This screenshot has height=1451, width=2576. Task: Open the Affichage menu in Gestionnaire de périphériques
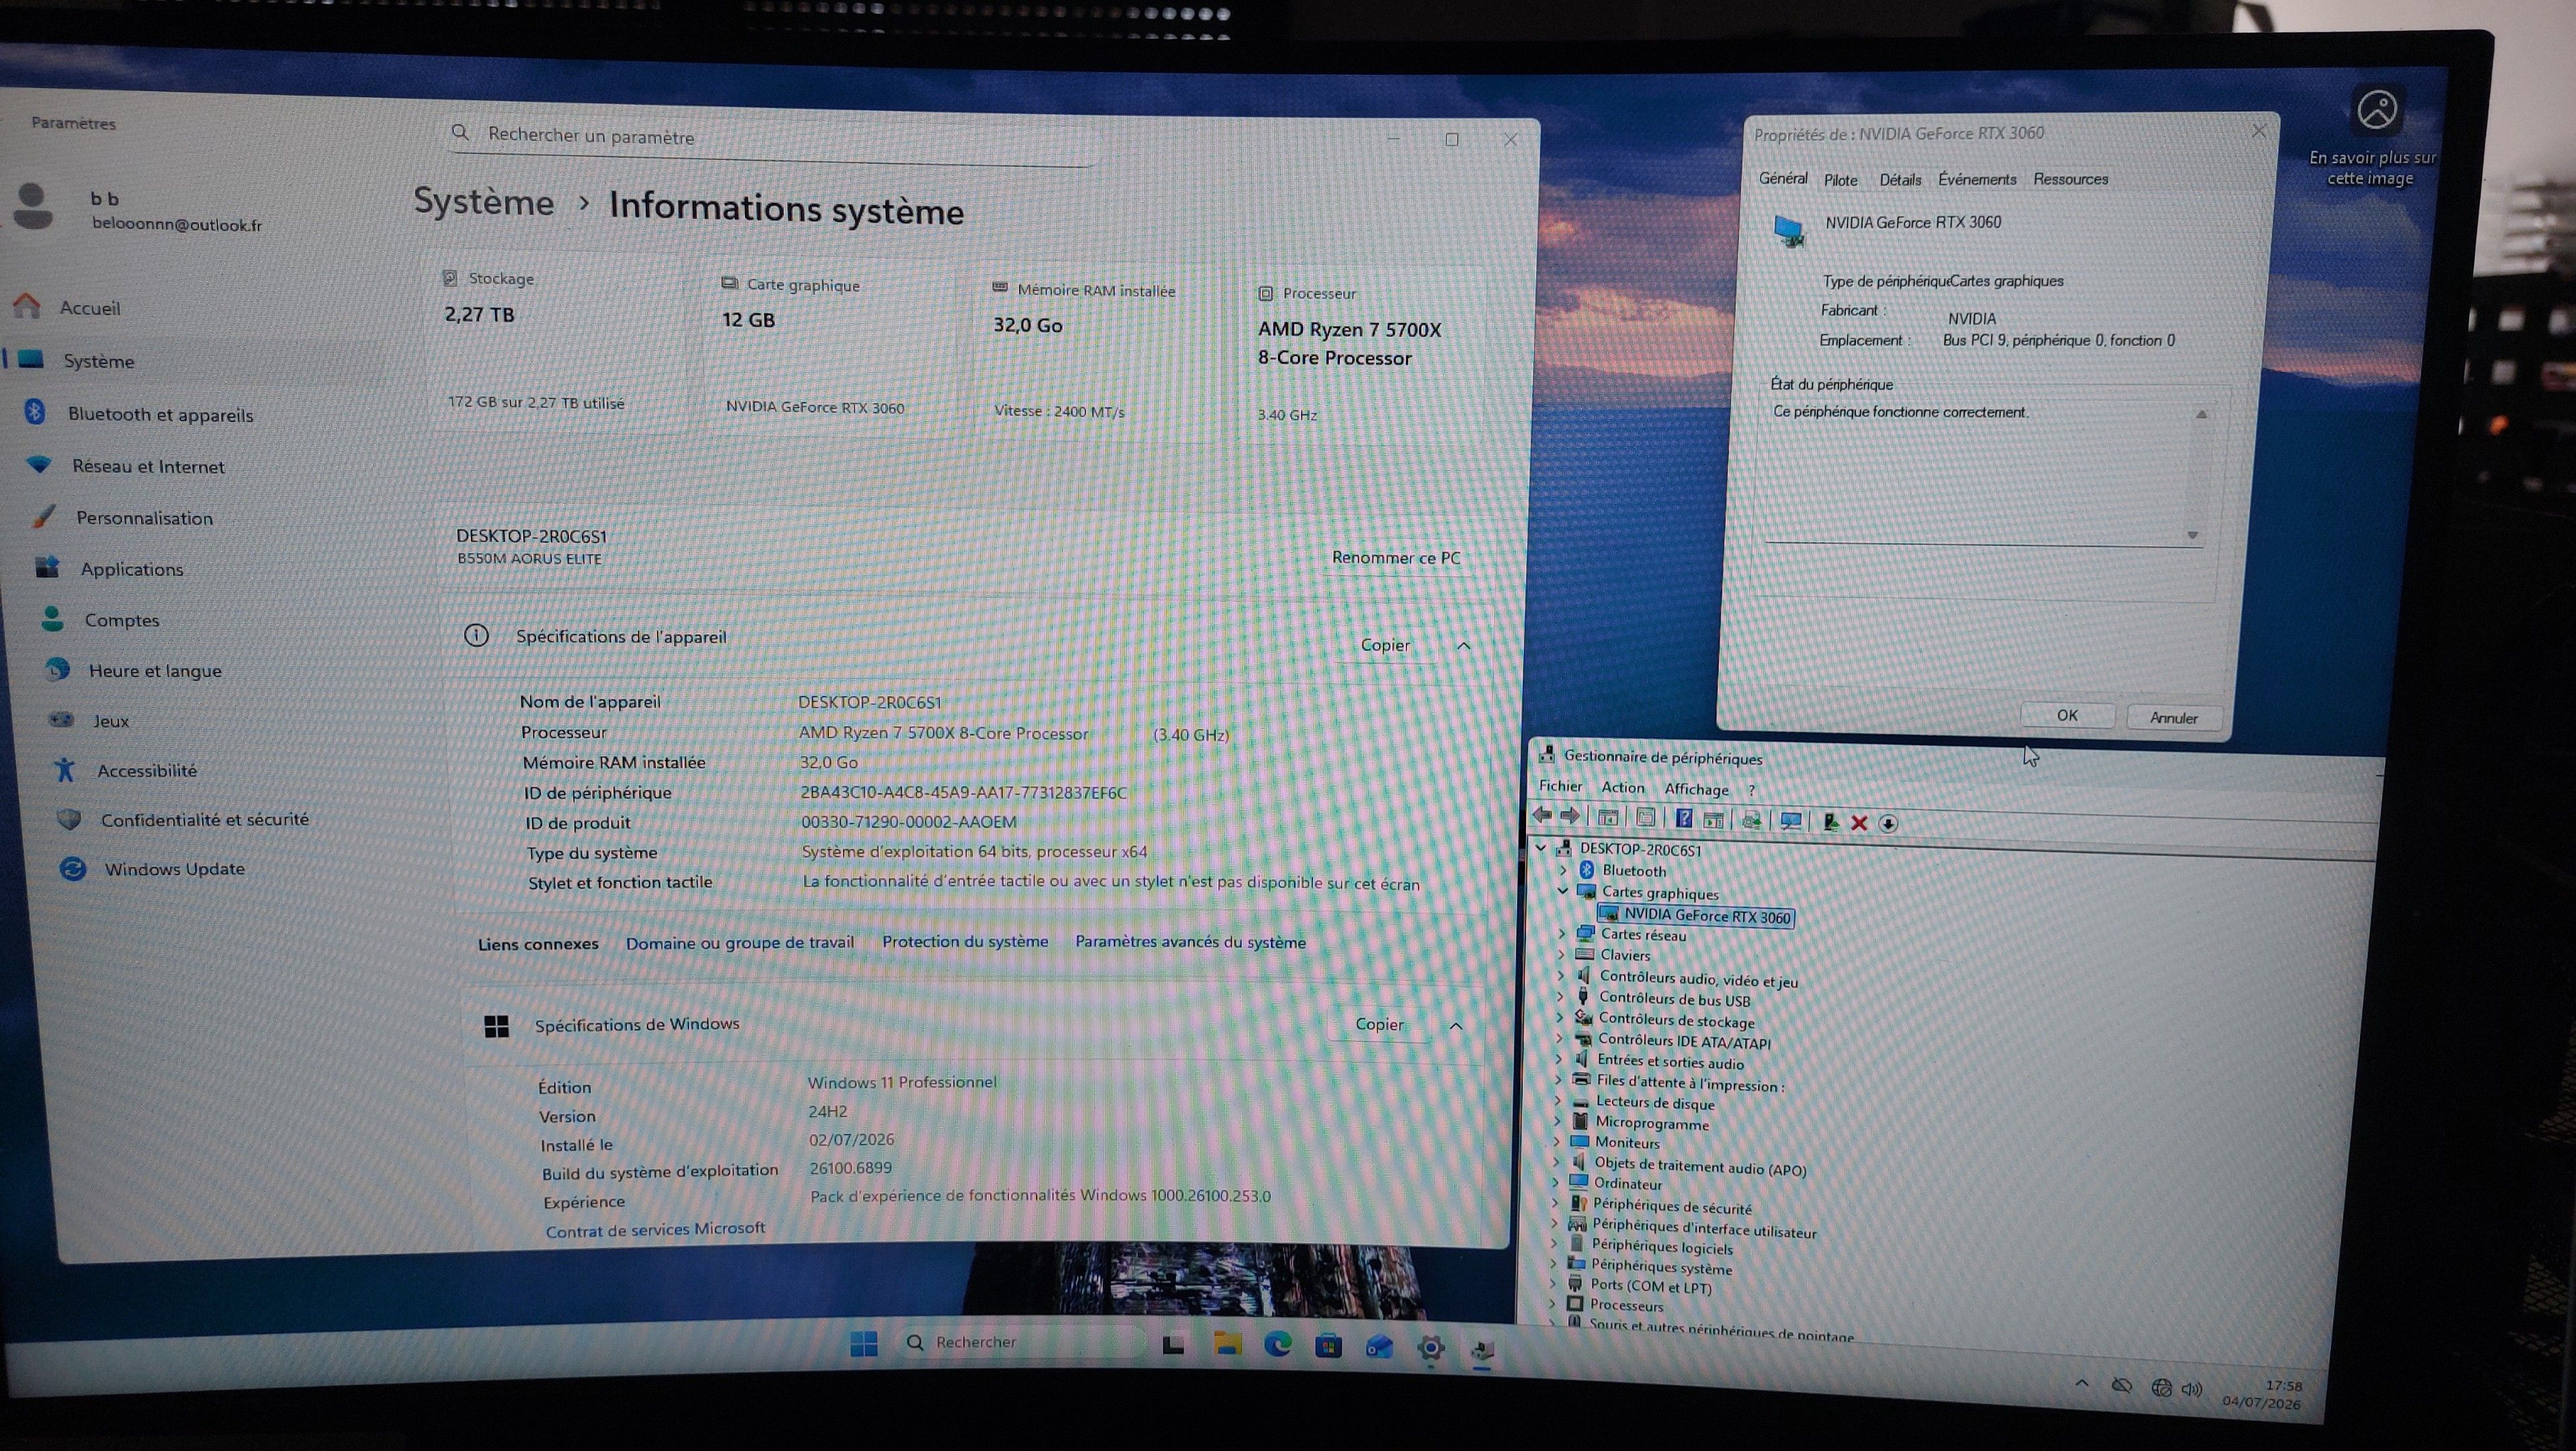(1696, 789)
